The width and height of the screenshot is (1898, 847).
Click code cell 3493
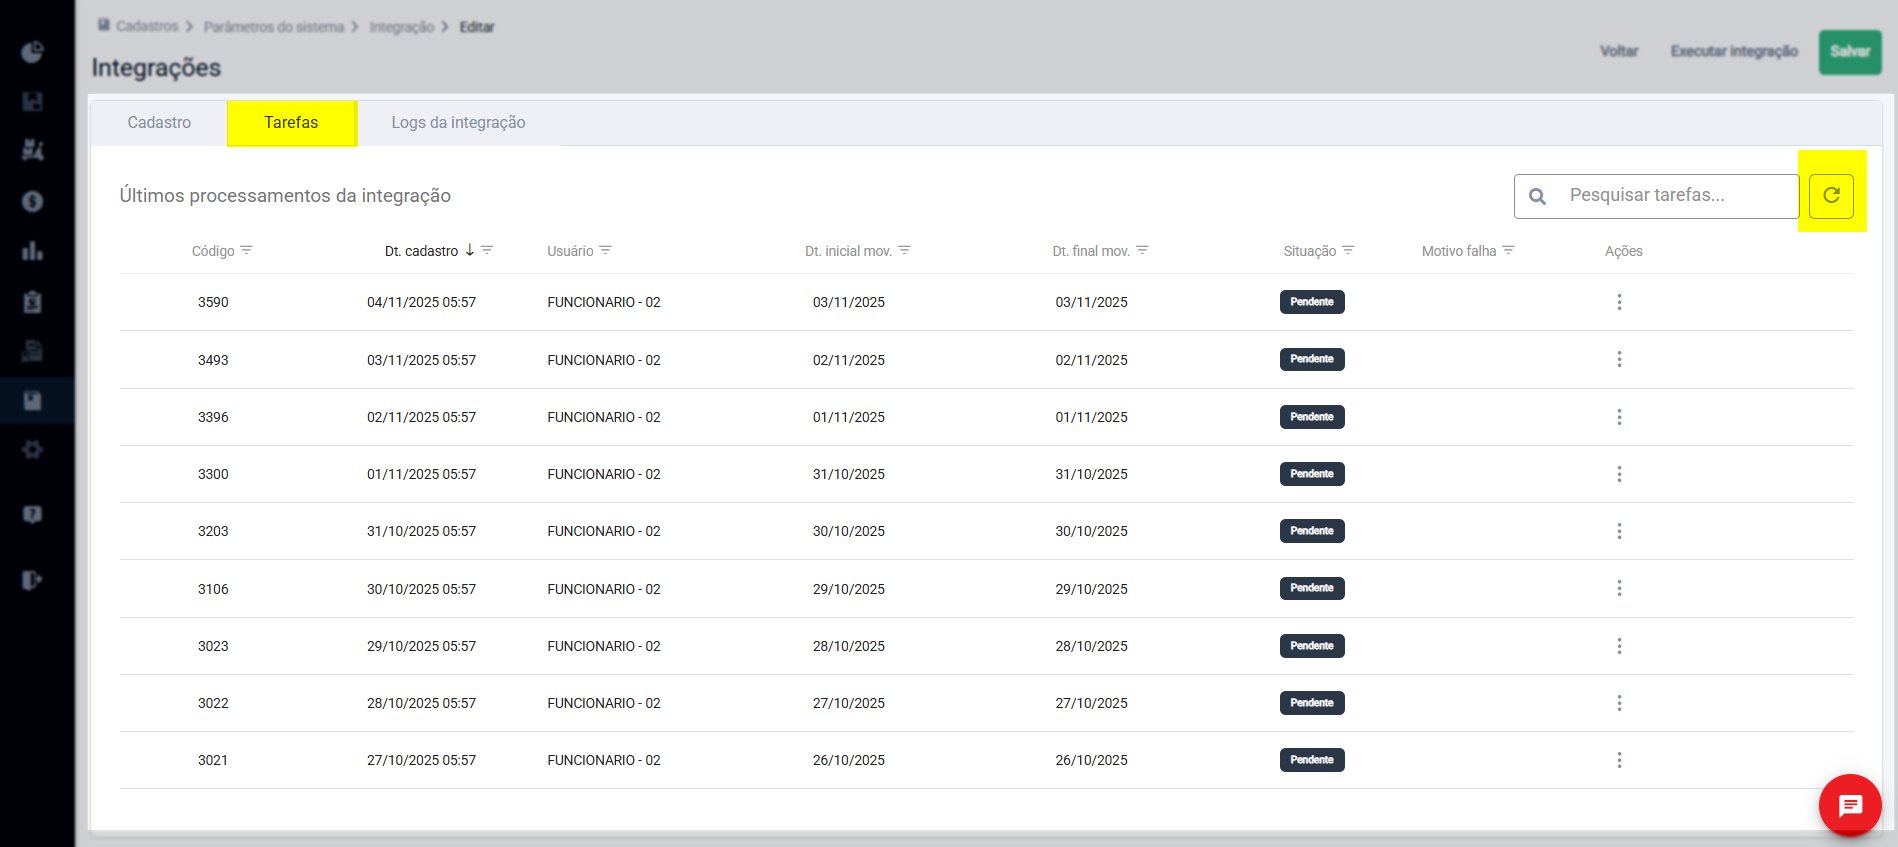click(213, 360)
